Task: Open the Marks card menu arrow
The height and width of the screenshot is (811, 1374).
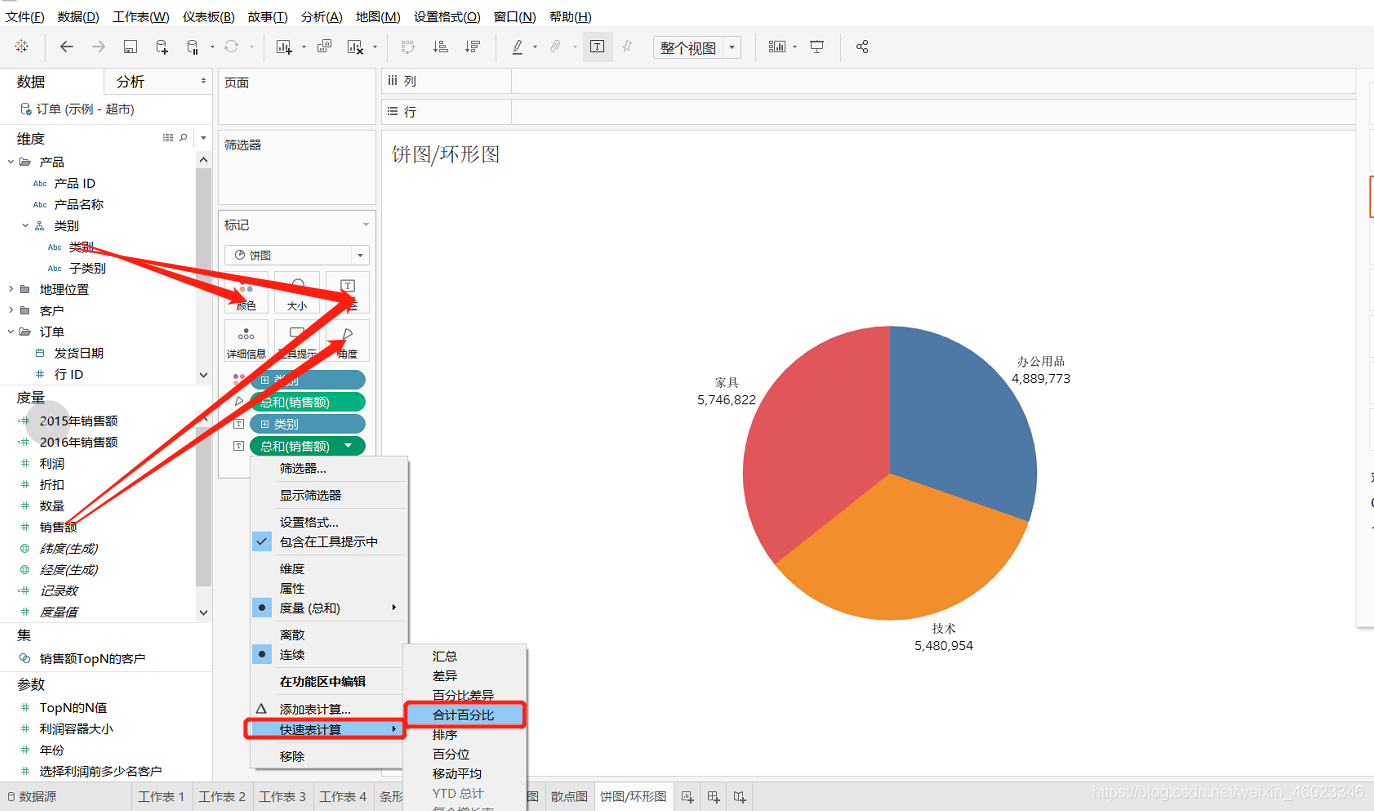Action: point(366,225)
